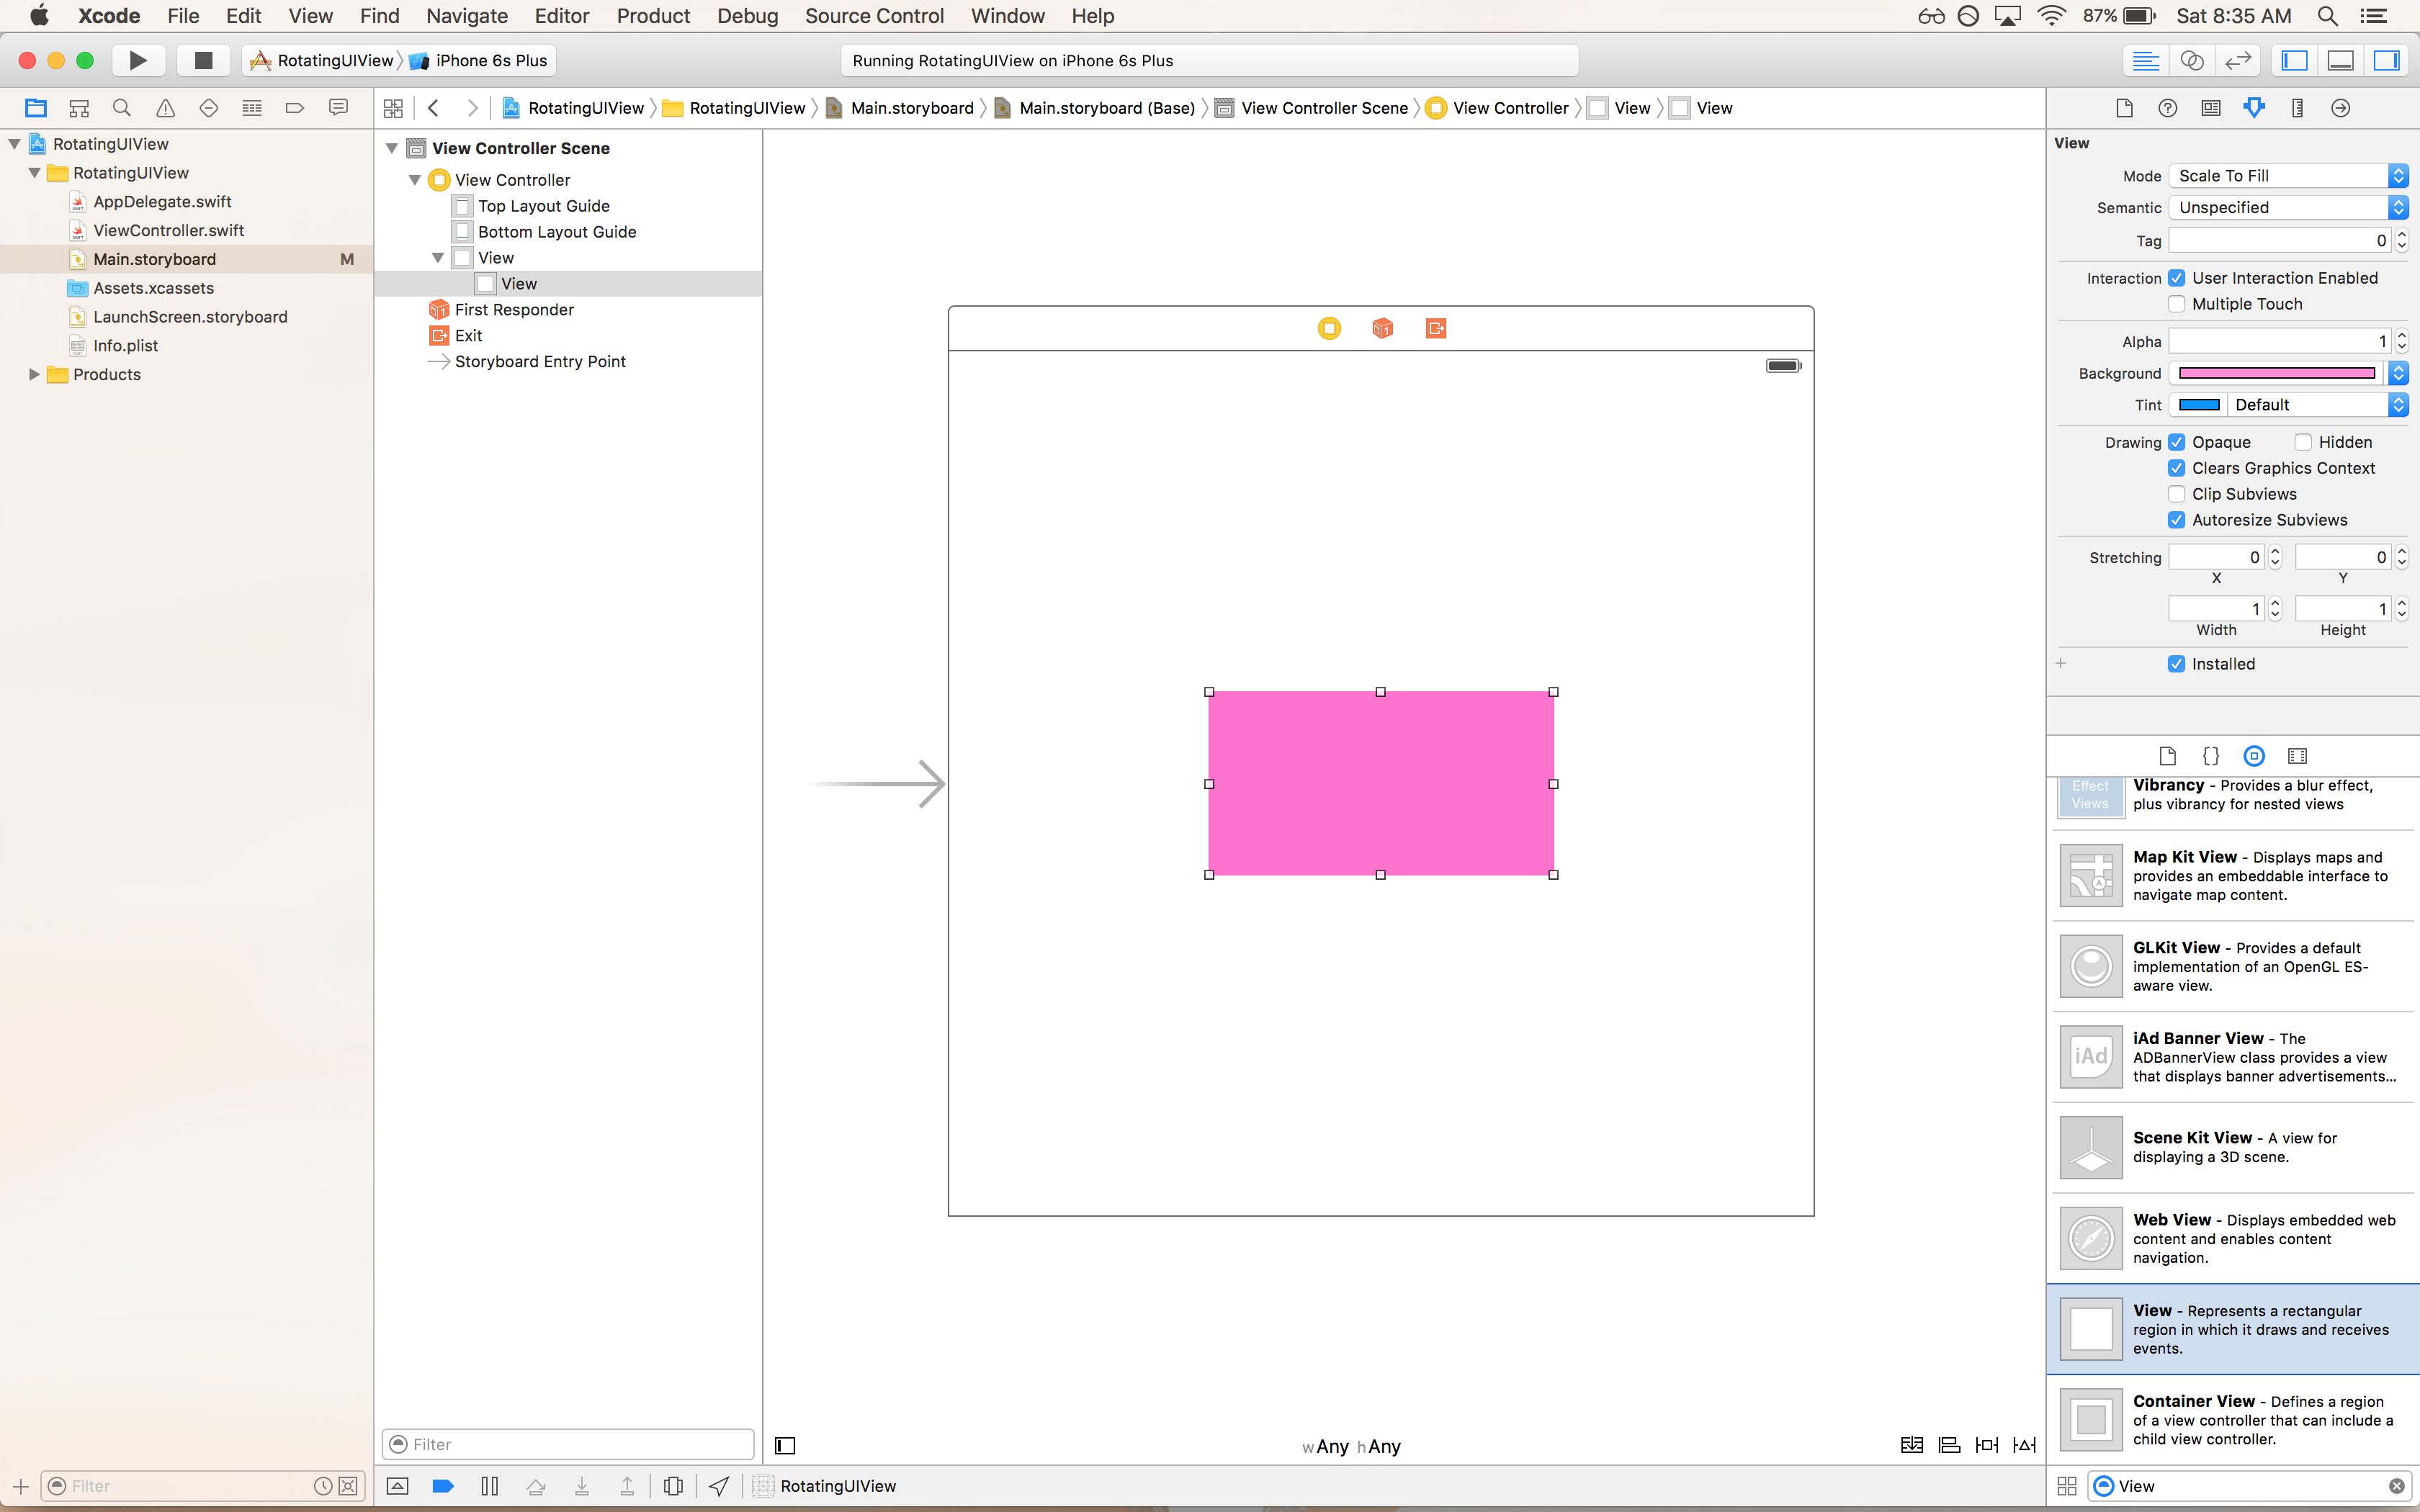Image resolution: width=2420 pixels, height=1512 pixels.
Task: Open the Assistant editor
Action: (x=2191, y=60)
